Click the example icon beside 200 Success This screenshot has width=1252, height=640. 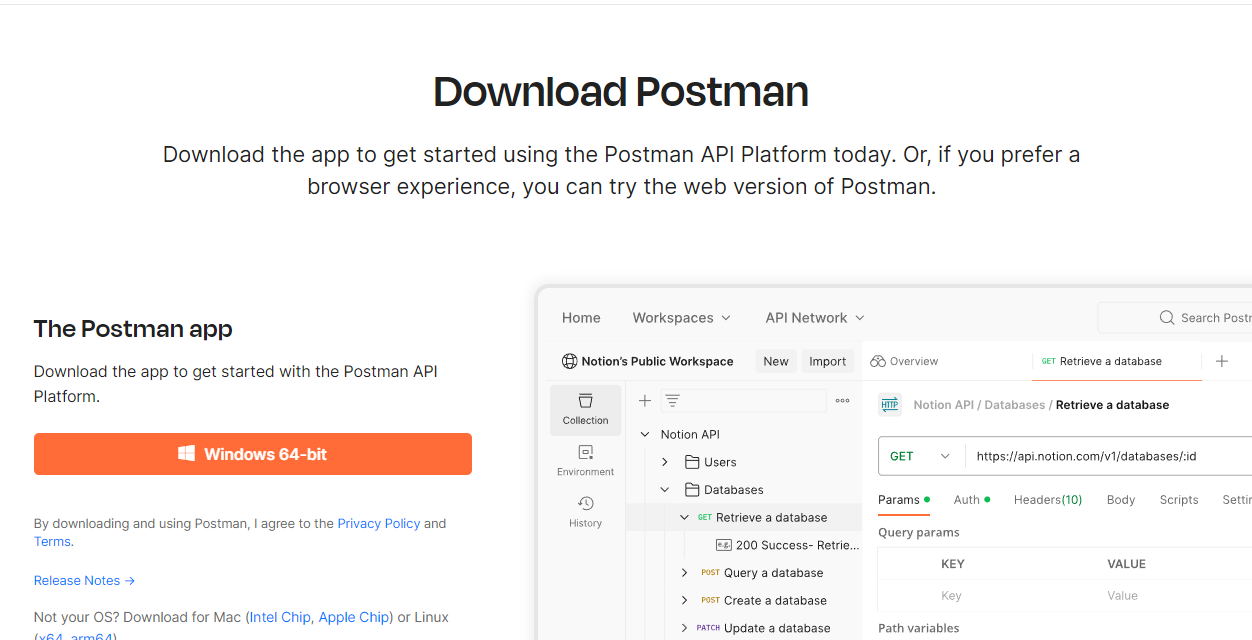pyautogui.click(x=724, y=545)
